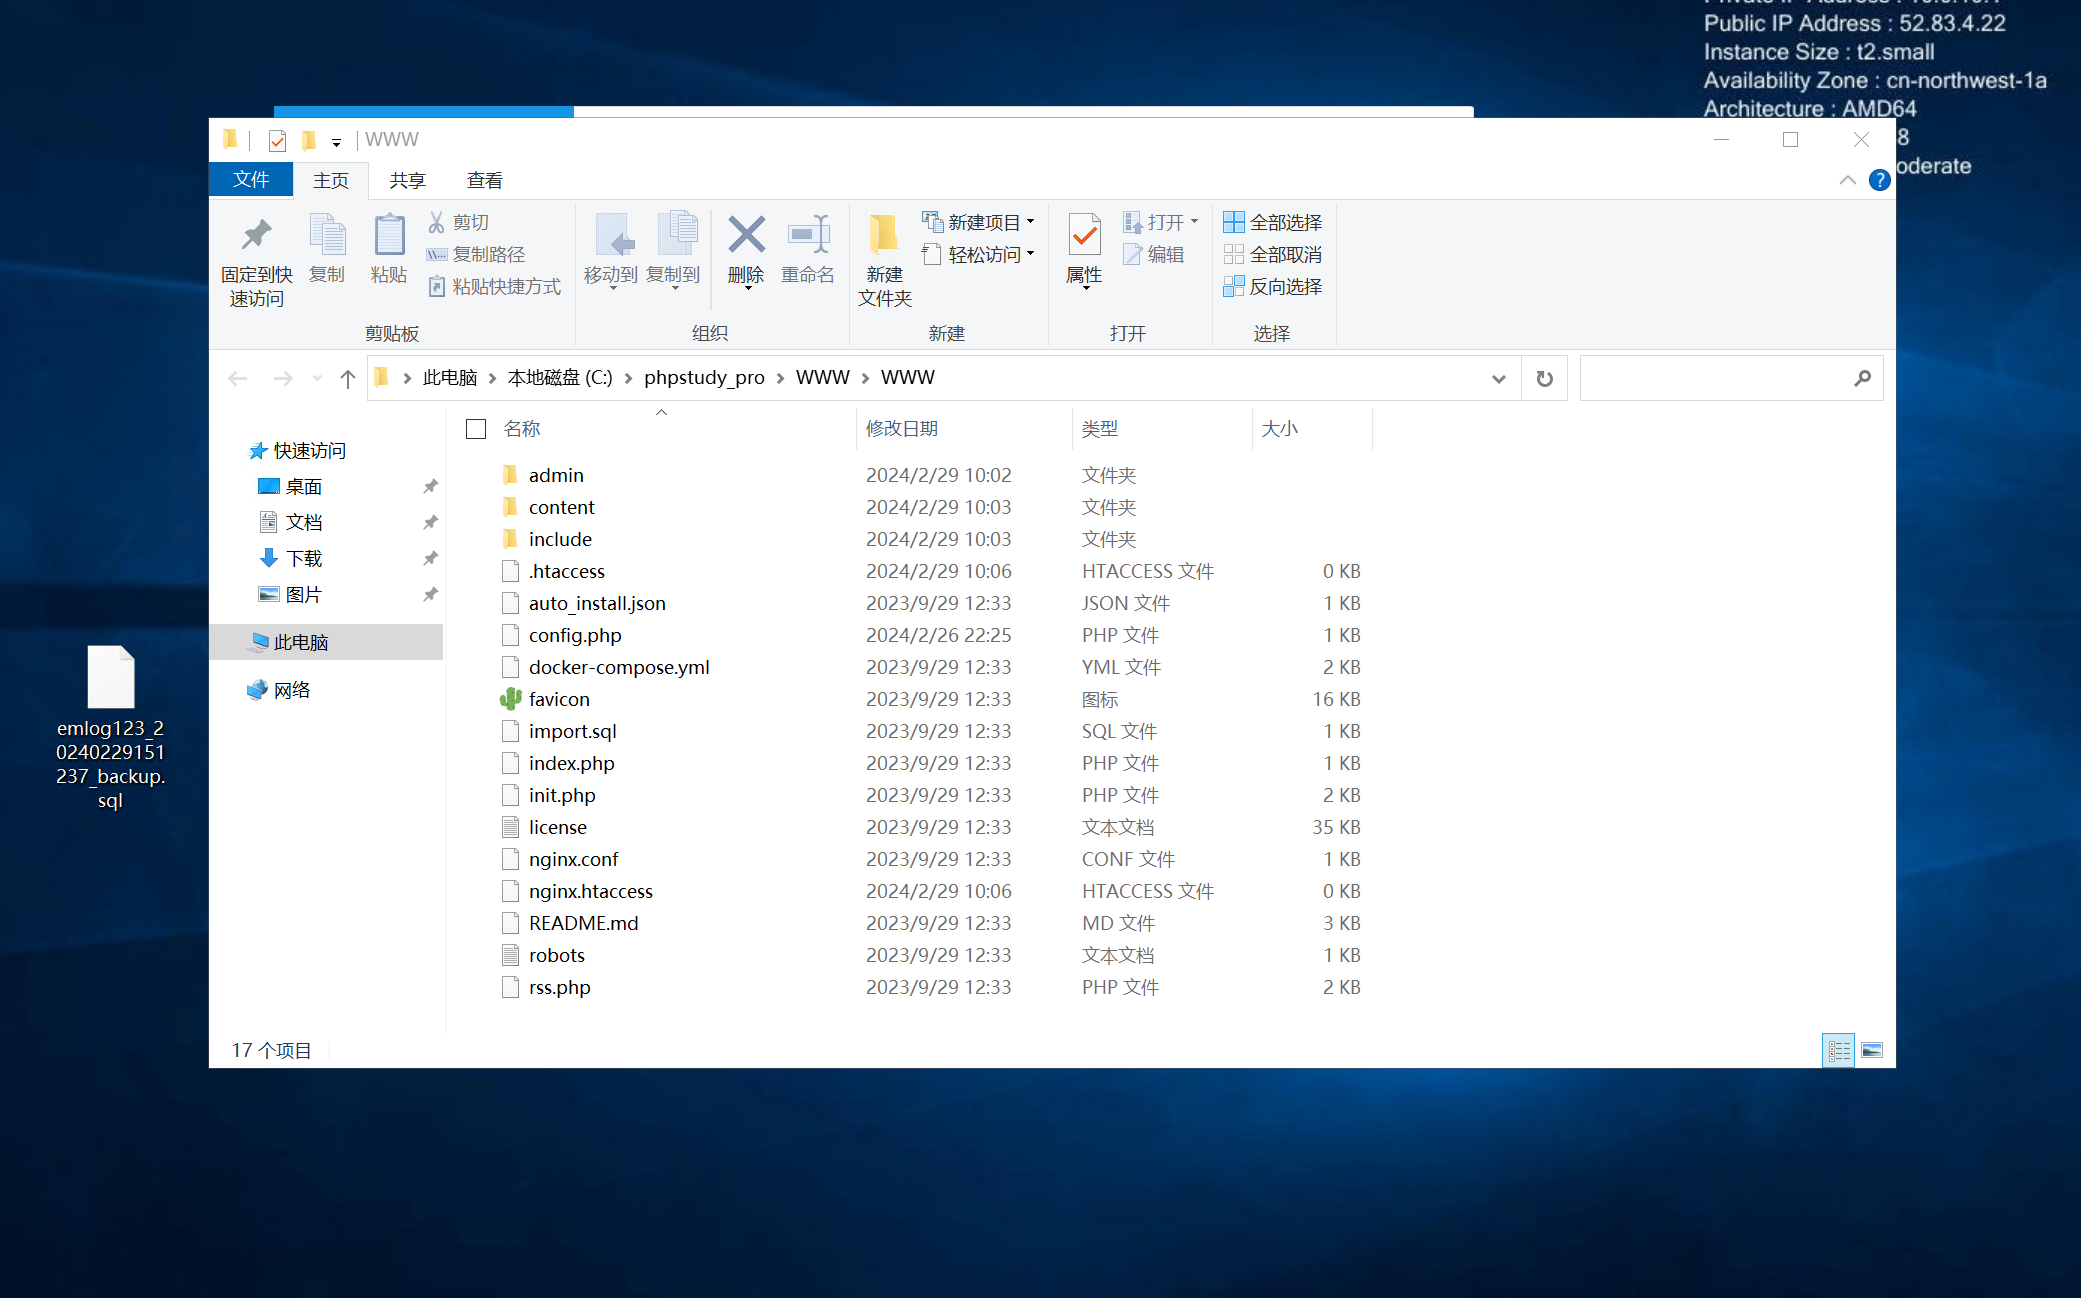This screenshot has width=2081, height=1298.
Task: Navigate up one folder with arrow
Action: pyautogui.click(x=348, y=378)
